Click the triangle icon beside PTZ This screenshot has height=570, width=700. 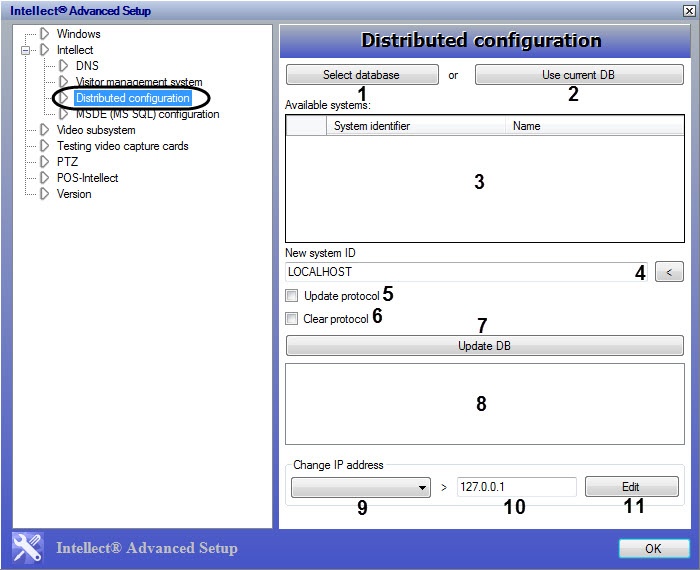(x=44, y=162)
